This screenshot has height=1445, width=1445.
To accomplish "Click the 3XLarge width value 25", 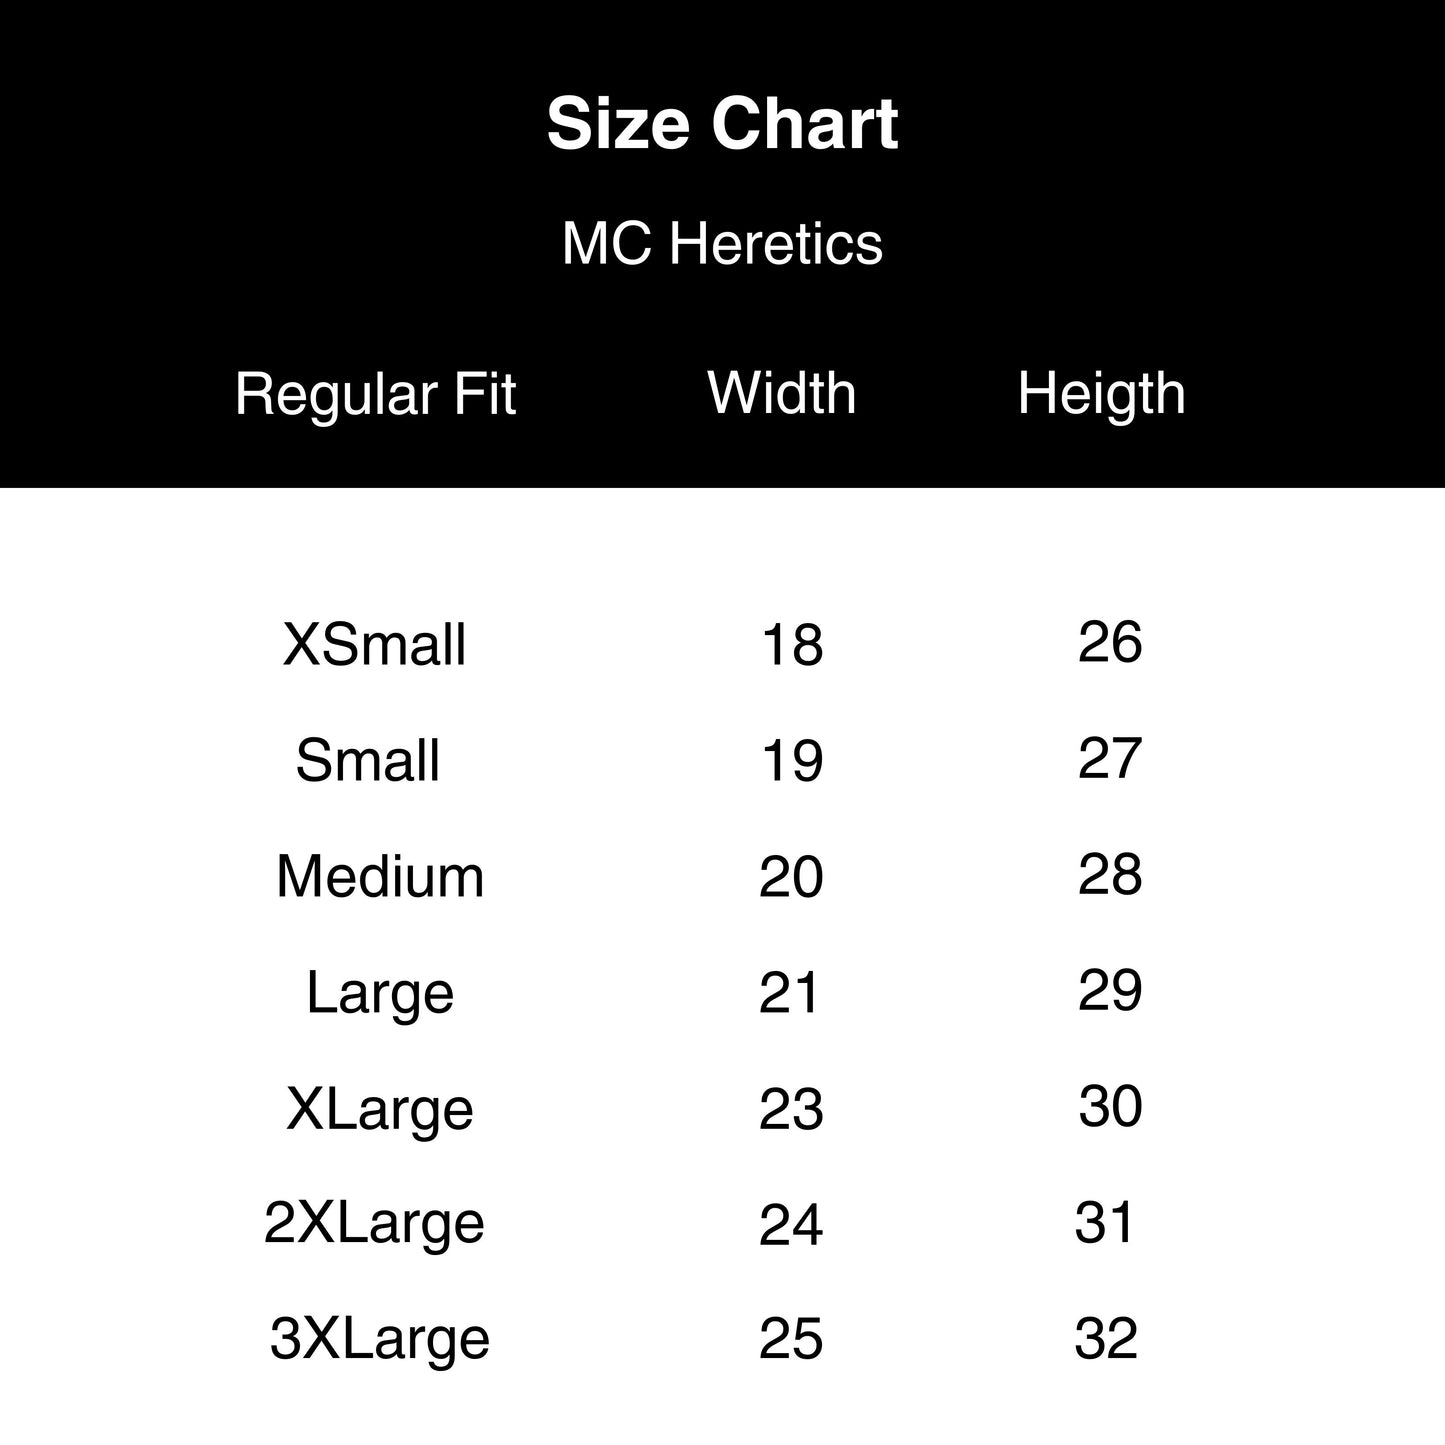I will tap(791, 1340).
